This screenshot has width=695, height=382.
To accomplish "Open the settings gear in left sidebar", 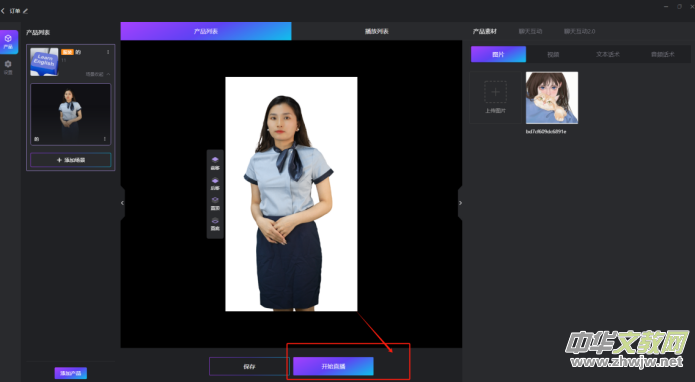I will click(x=8, y=67).
